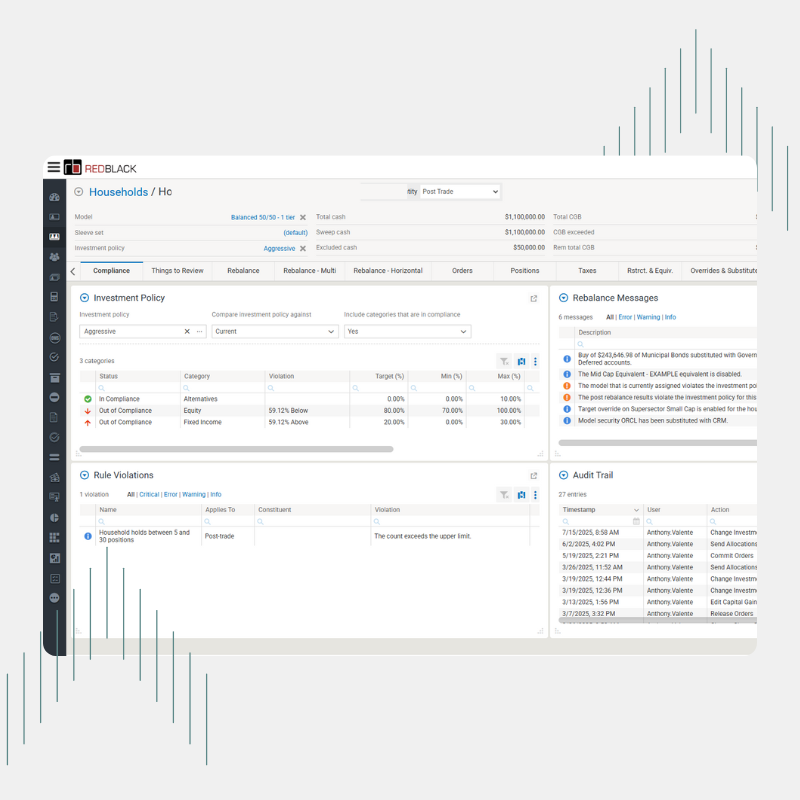Click the Rule Violations Name filter field
This screenshot has width=800, height=800.
(x=148, y=521)
